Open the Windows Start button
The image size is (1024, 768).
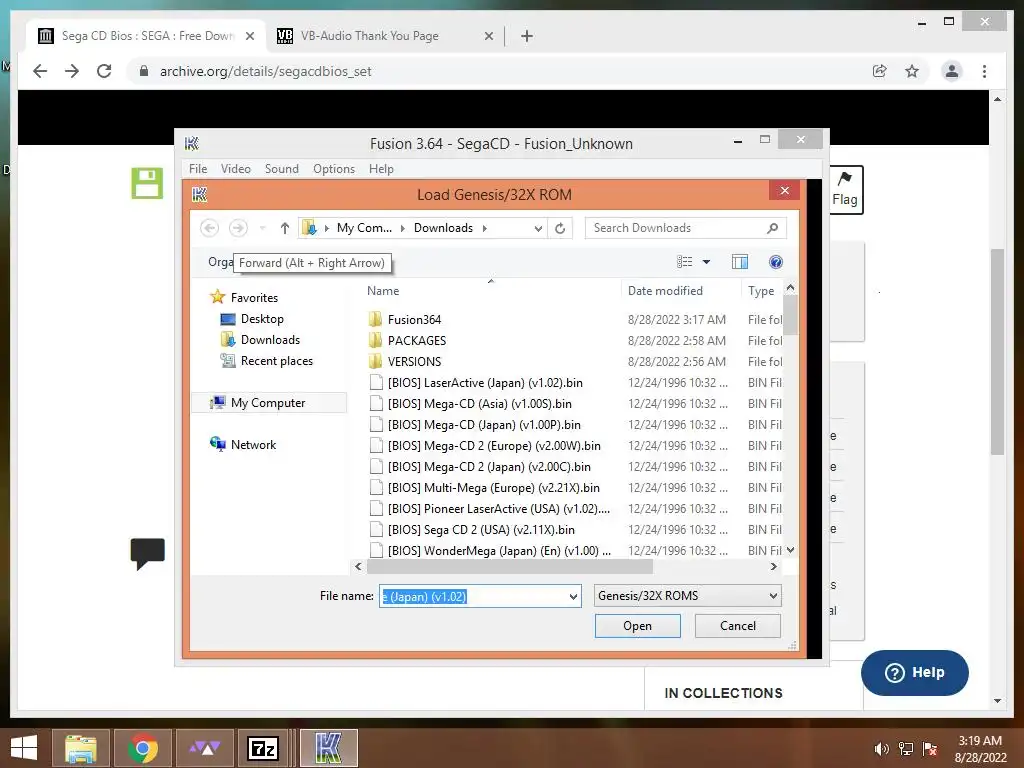[24, 748]
